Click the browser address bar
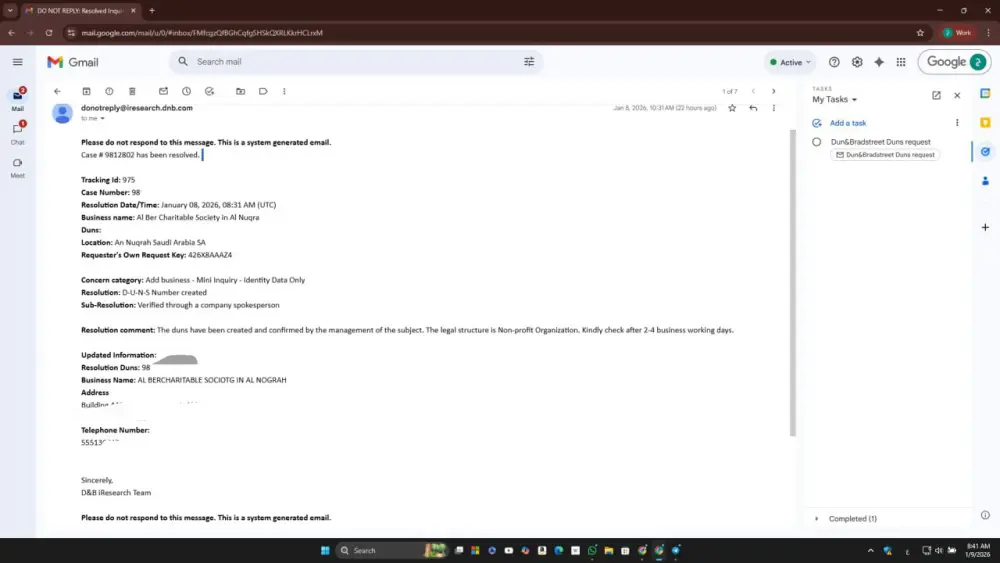Viewport: 1000px width, 563px height. click(491, 33)
